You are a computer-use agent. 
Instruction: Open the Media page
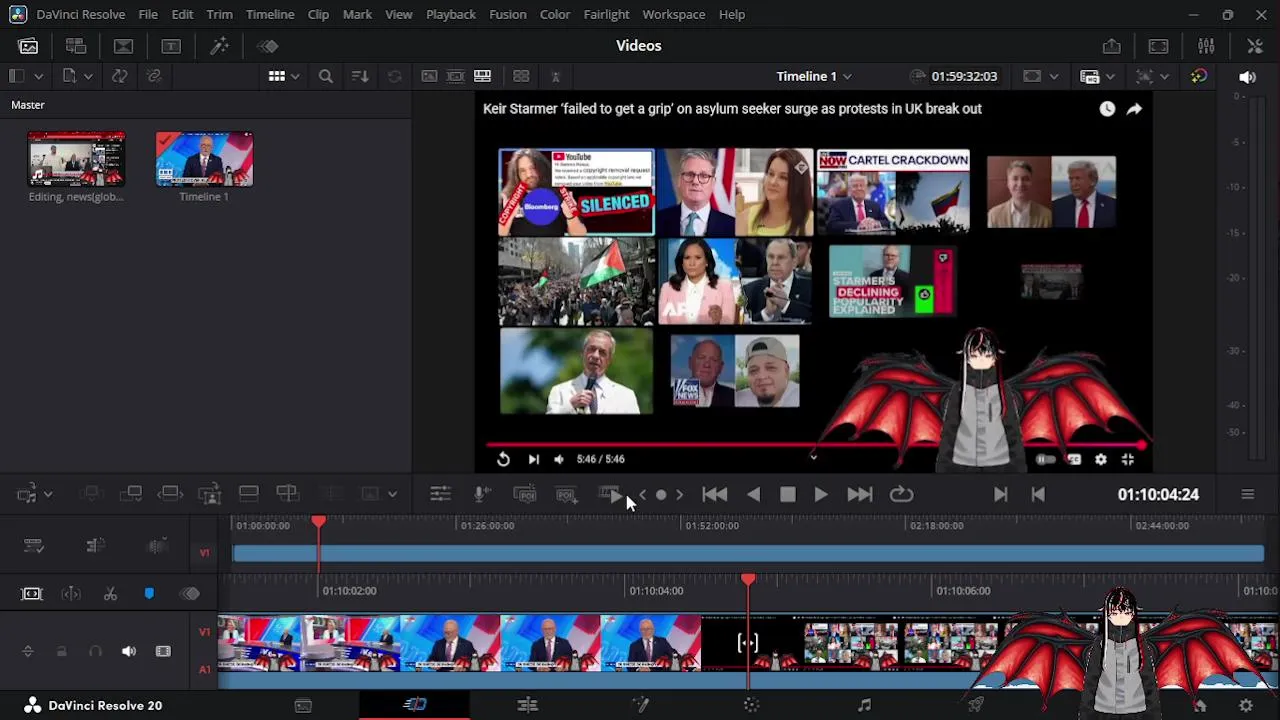tap(303, 705)
